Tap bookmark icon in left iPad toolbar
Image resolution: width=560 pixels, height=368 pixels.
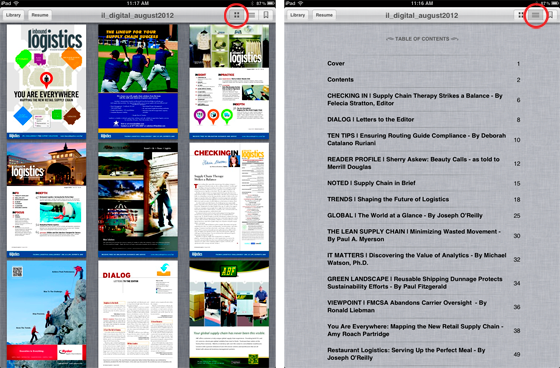pos(266,15)
